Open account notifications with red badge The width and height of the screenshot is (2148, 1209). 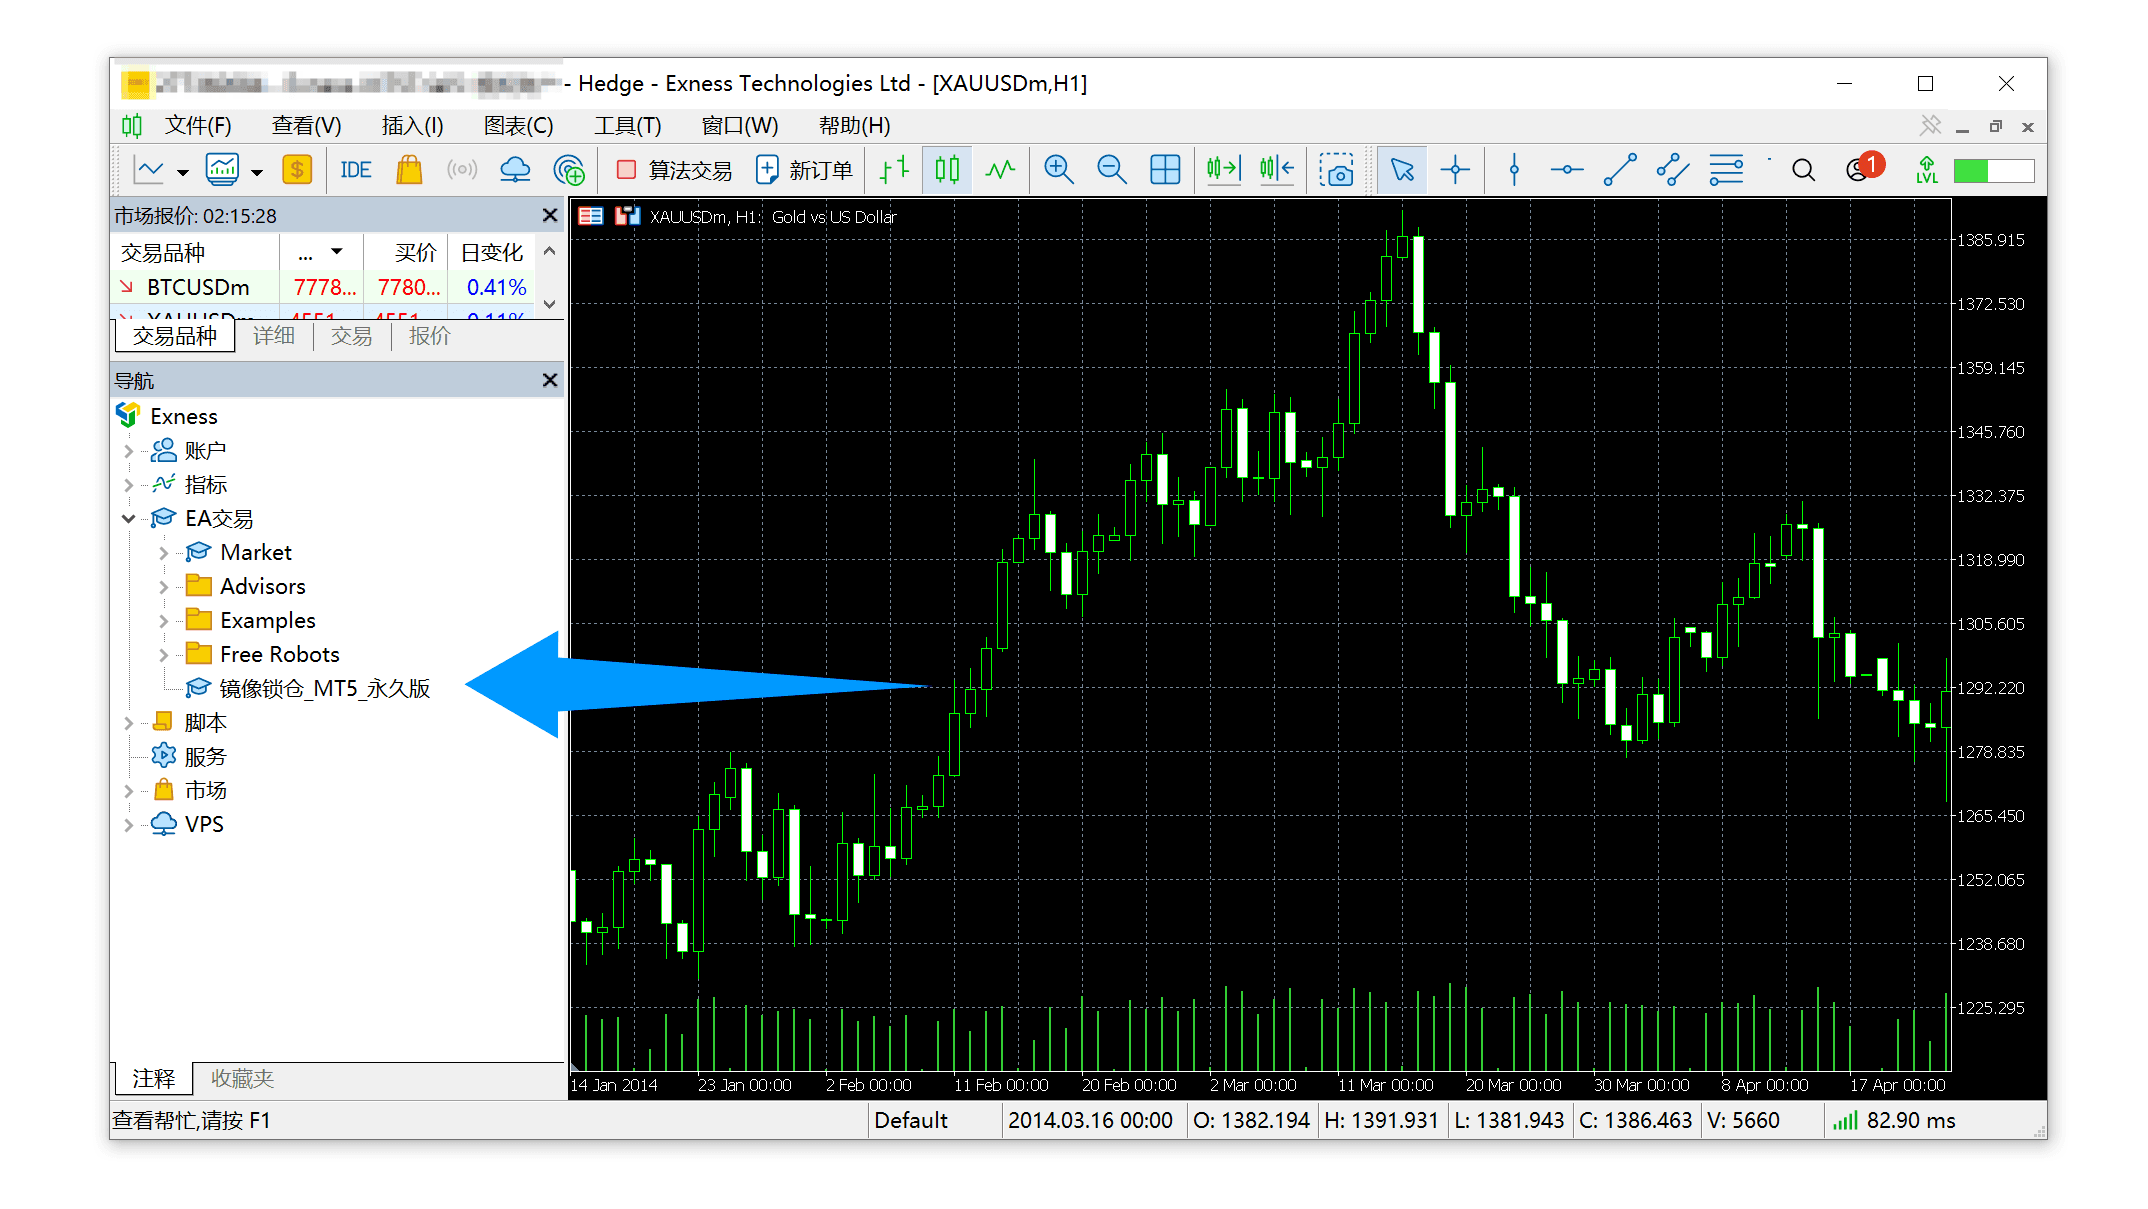click(1863, 168)
